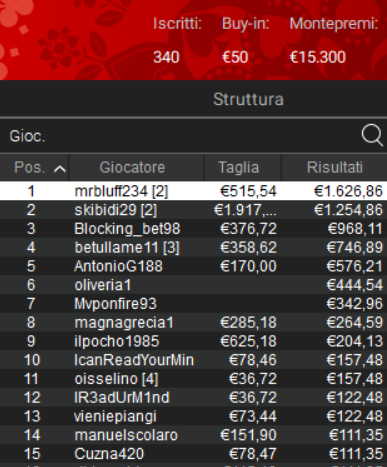Click player ilpocho1985
Viewport: 387px width, 467px height.
(x=193, y=341)
